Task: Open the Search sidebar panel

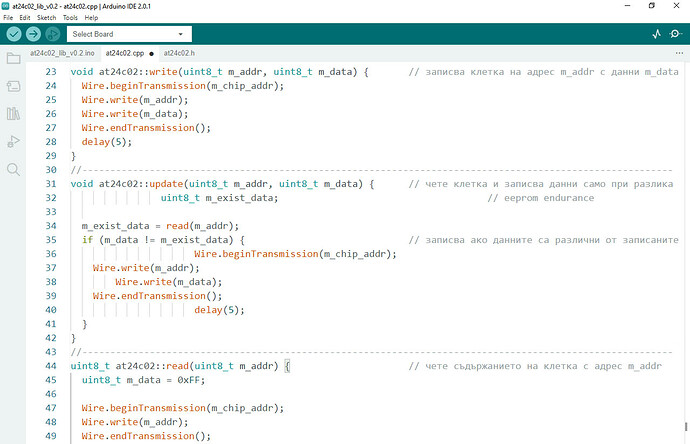Action: (x=13, y=170)
